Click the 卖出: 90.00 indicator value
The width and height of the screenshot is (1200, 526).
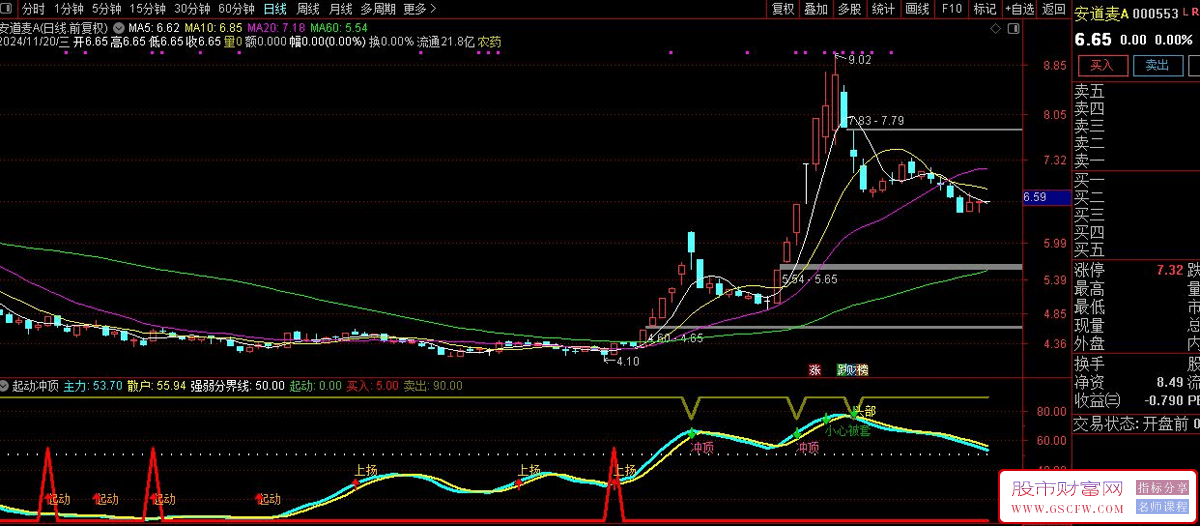coord(433,385)
